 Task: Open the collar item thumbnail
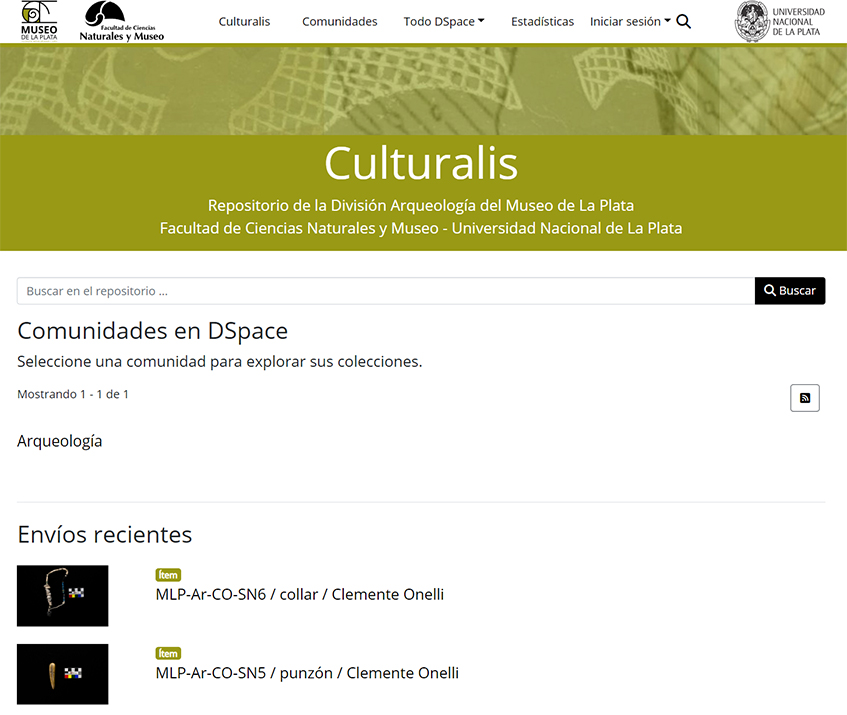63,596
